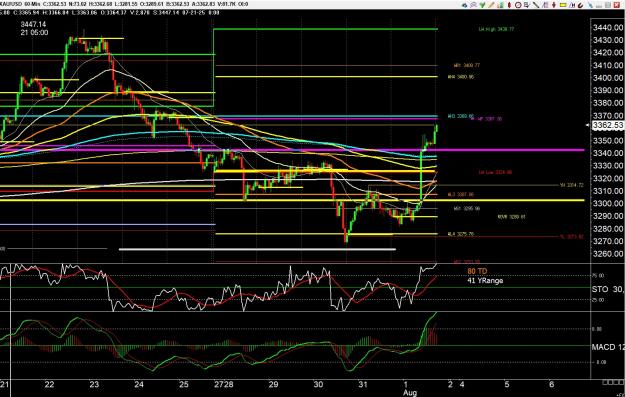
Task: Click the 3300.00 price axis label
Action: click(608, 203)
